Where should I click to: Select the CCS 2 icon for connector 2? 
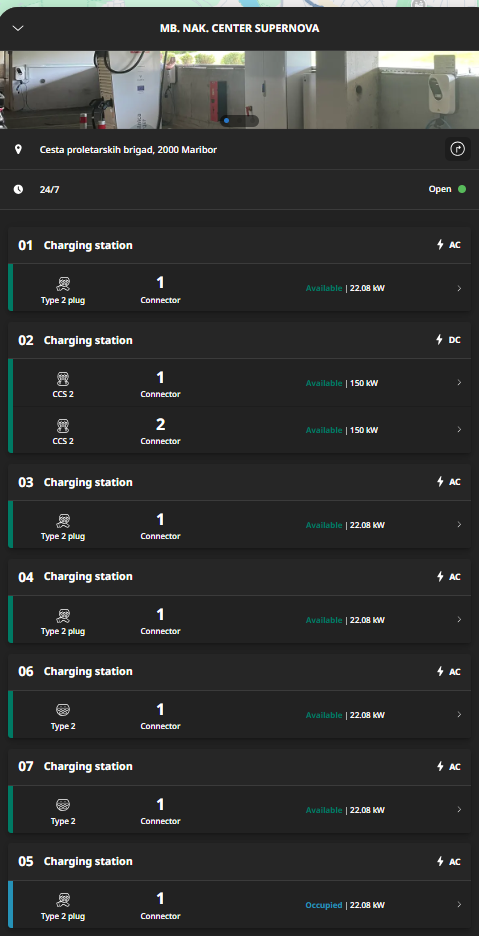(63, 426)
